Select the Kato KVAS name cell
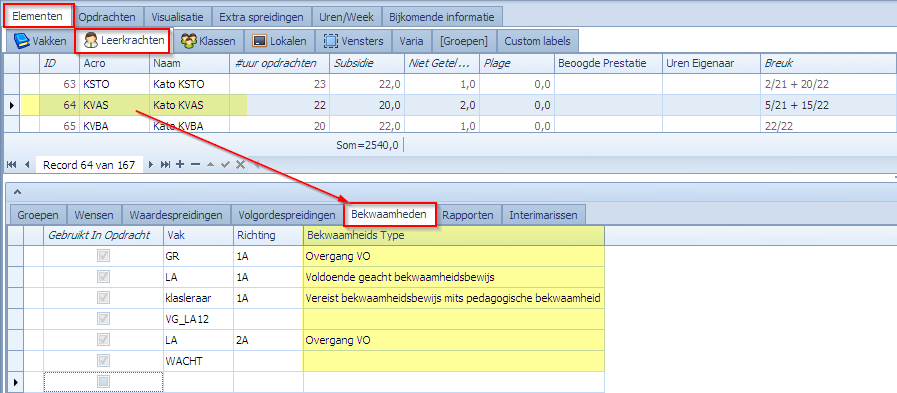Viewport: 897px width, 393px height. [x=189, y=105]
